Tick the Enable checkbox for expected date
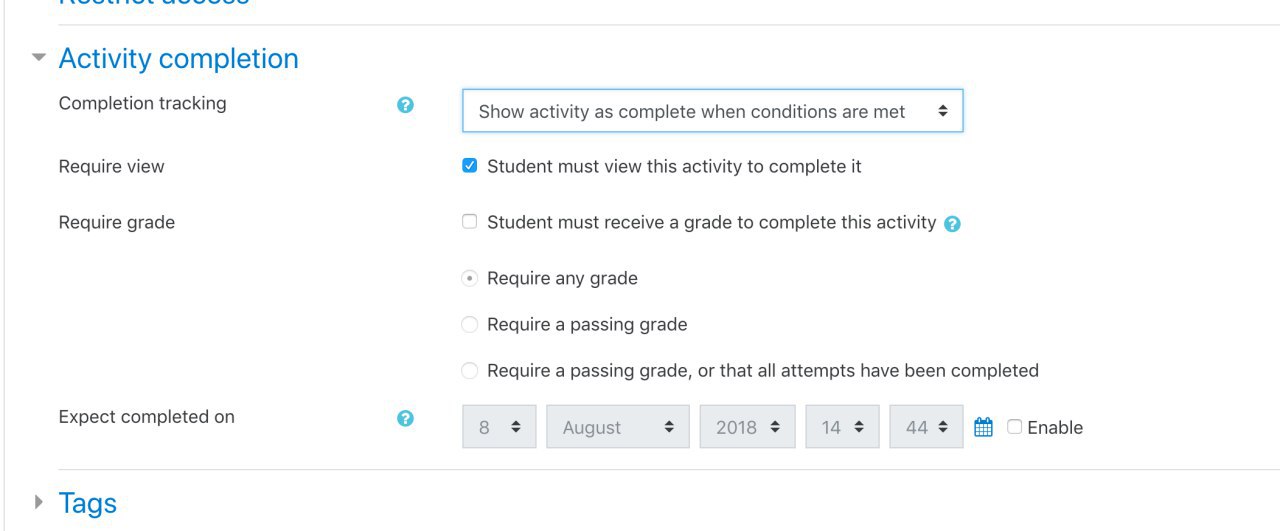Viewport: 1280px width, 531px height. click(1015, 427)
